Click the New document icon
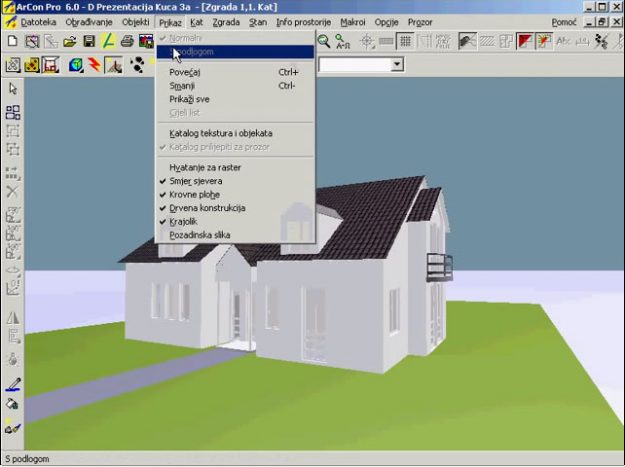 [x=12, y=41]
